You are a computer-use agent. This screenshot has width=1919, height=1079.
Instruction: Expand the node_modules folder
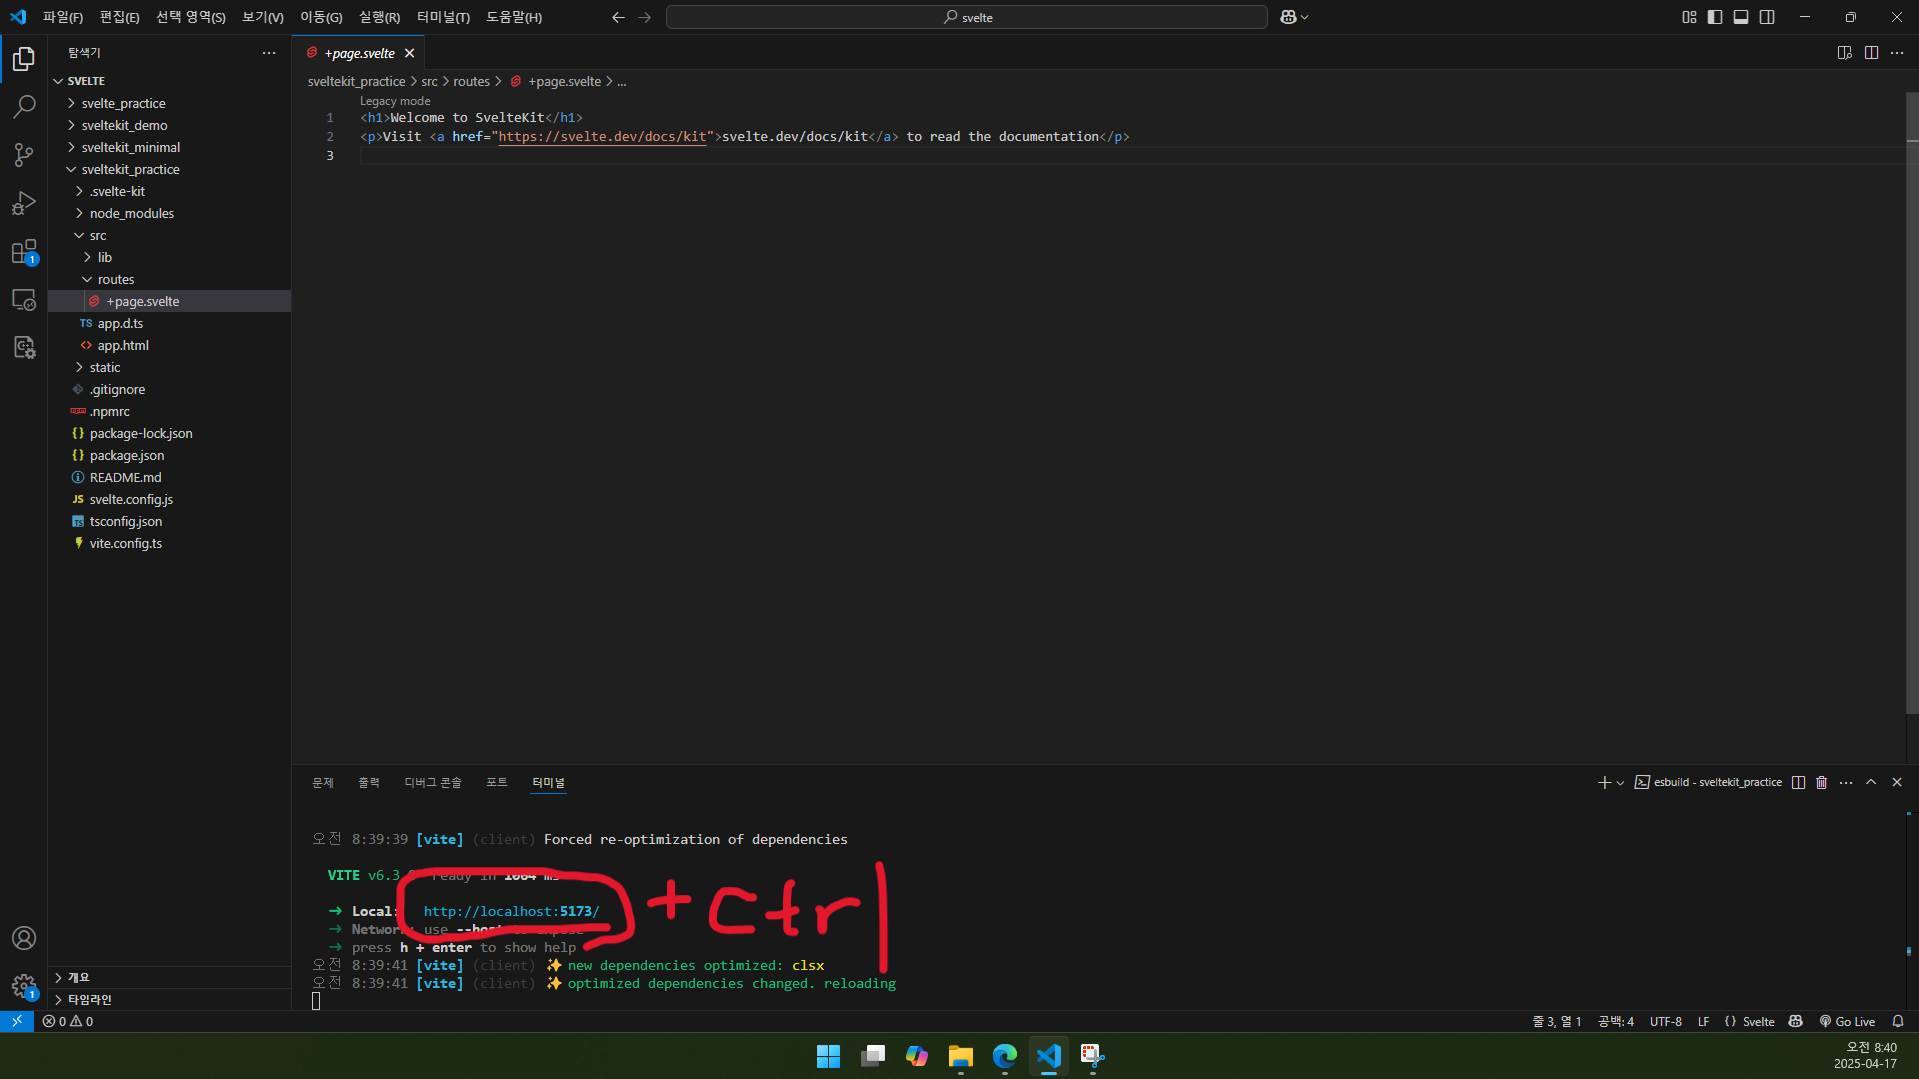(79, 213)
